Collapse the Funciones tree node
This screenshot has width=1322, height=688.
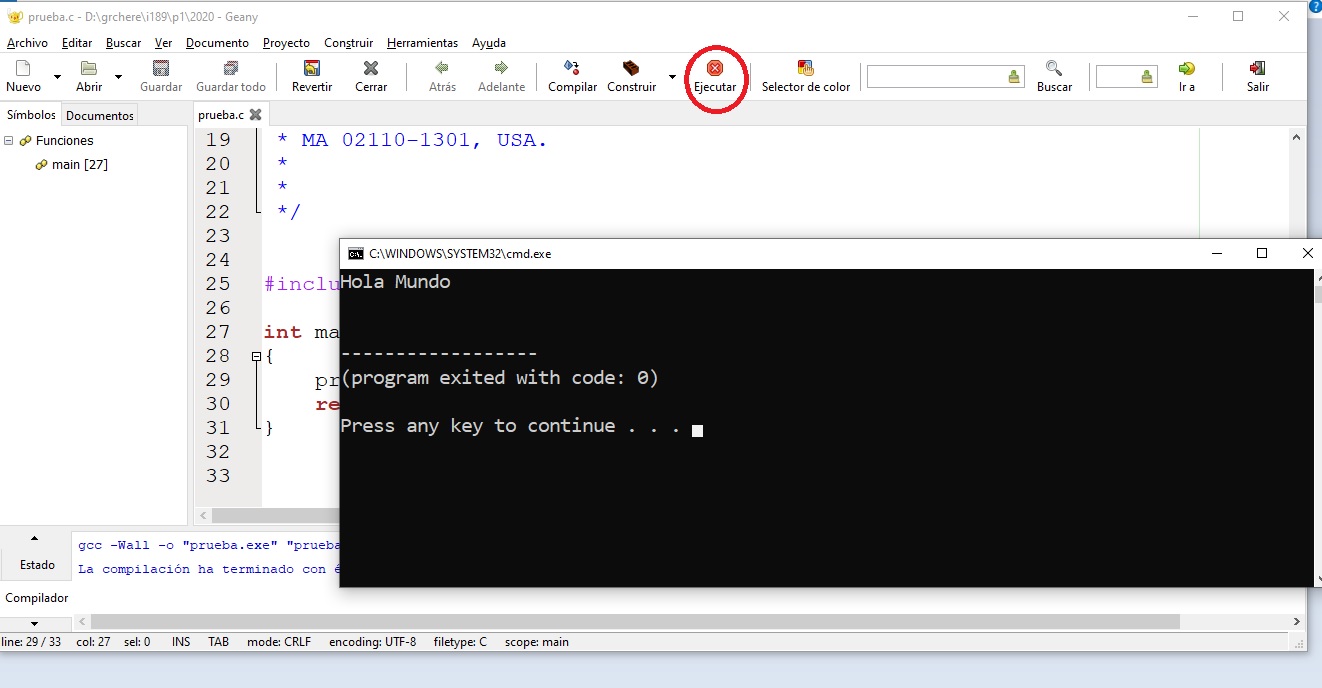pos(8,141)
